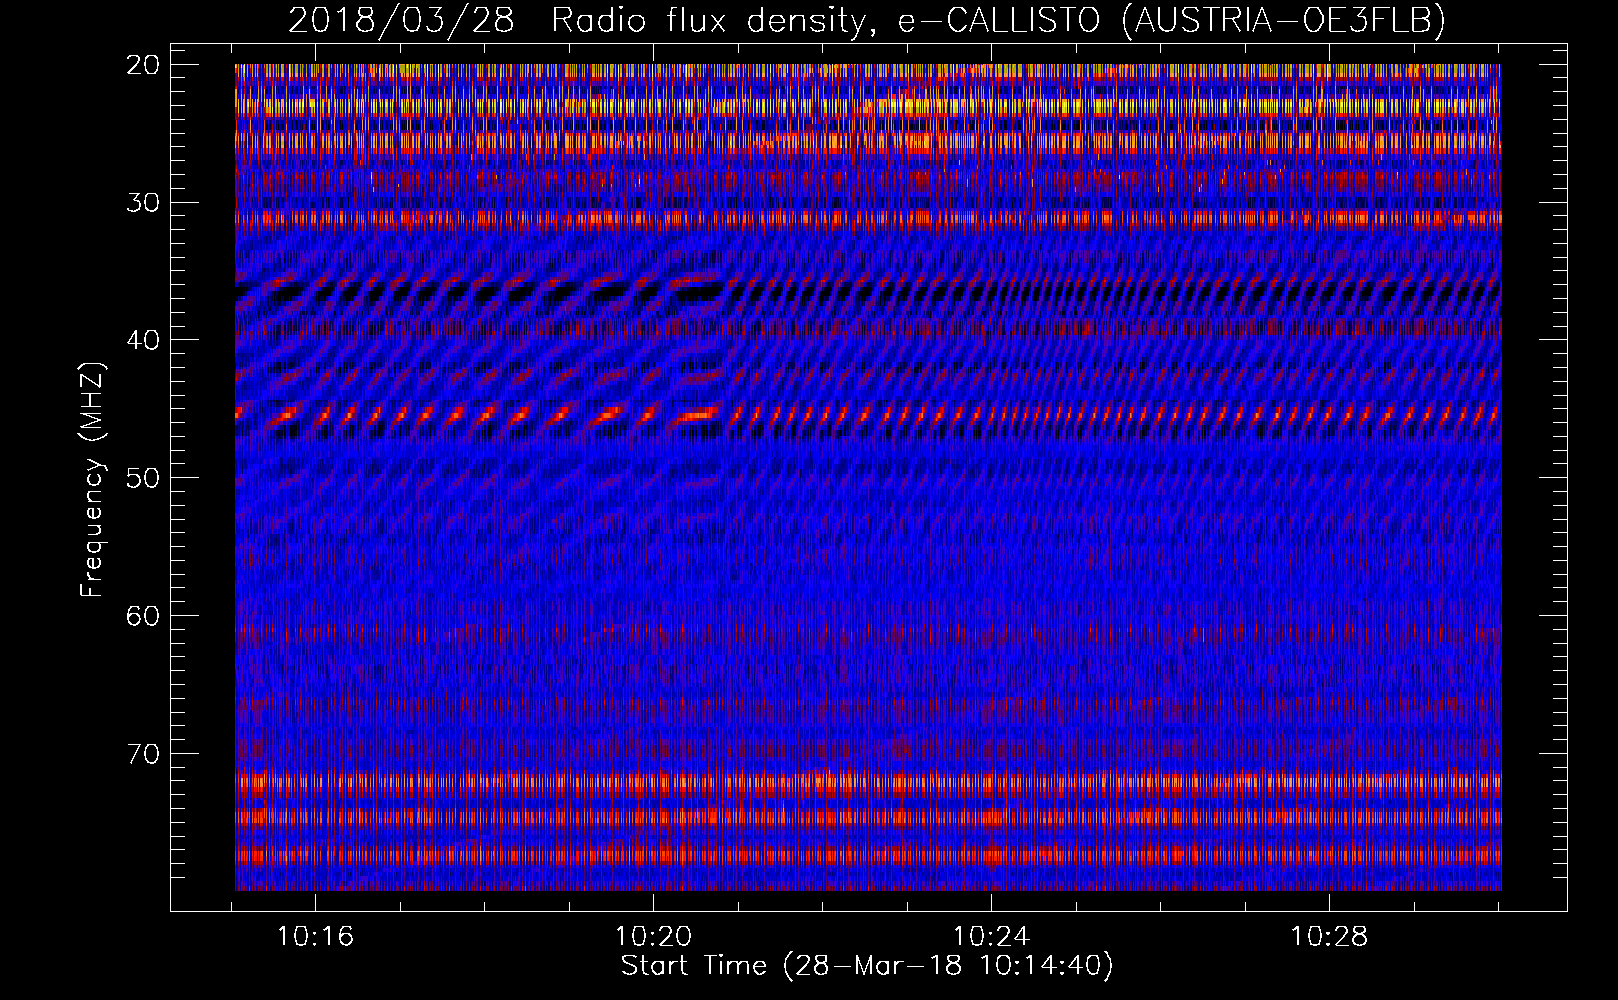Click the frequency tick label '50'
1618x1000 pixels.
click(x=143, y=478)
